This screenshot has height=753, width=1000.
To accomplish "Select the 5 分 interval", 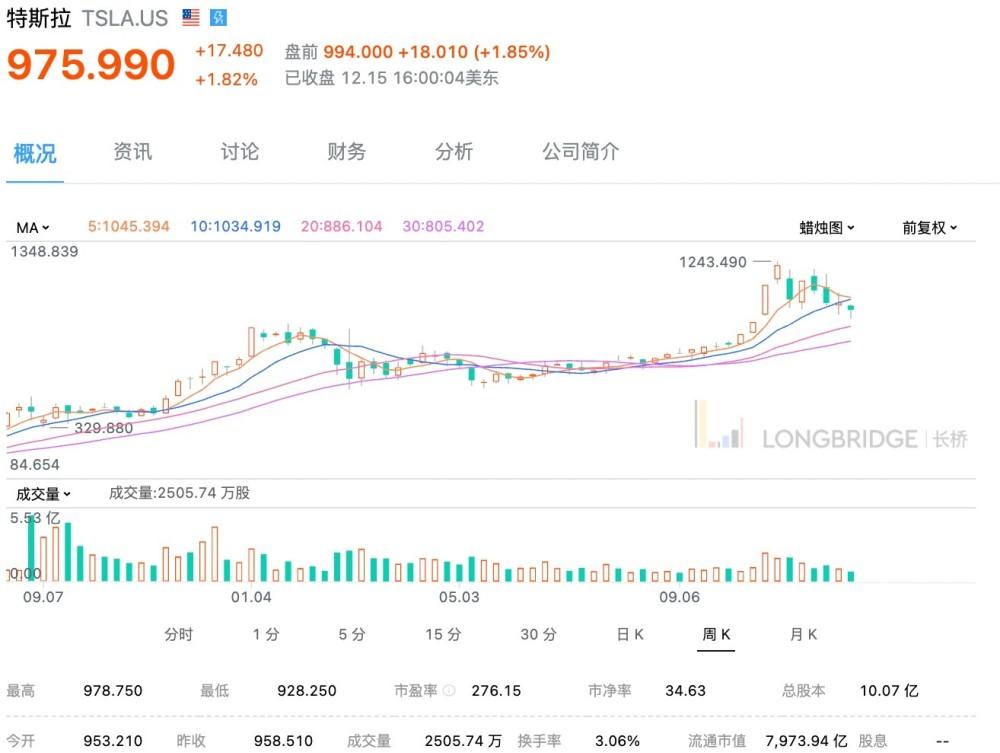I will click(352, 634).
